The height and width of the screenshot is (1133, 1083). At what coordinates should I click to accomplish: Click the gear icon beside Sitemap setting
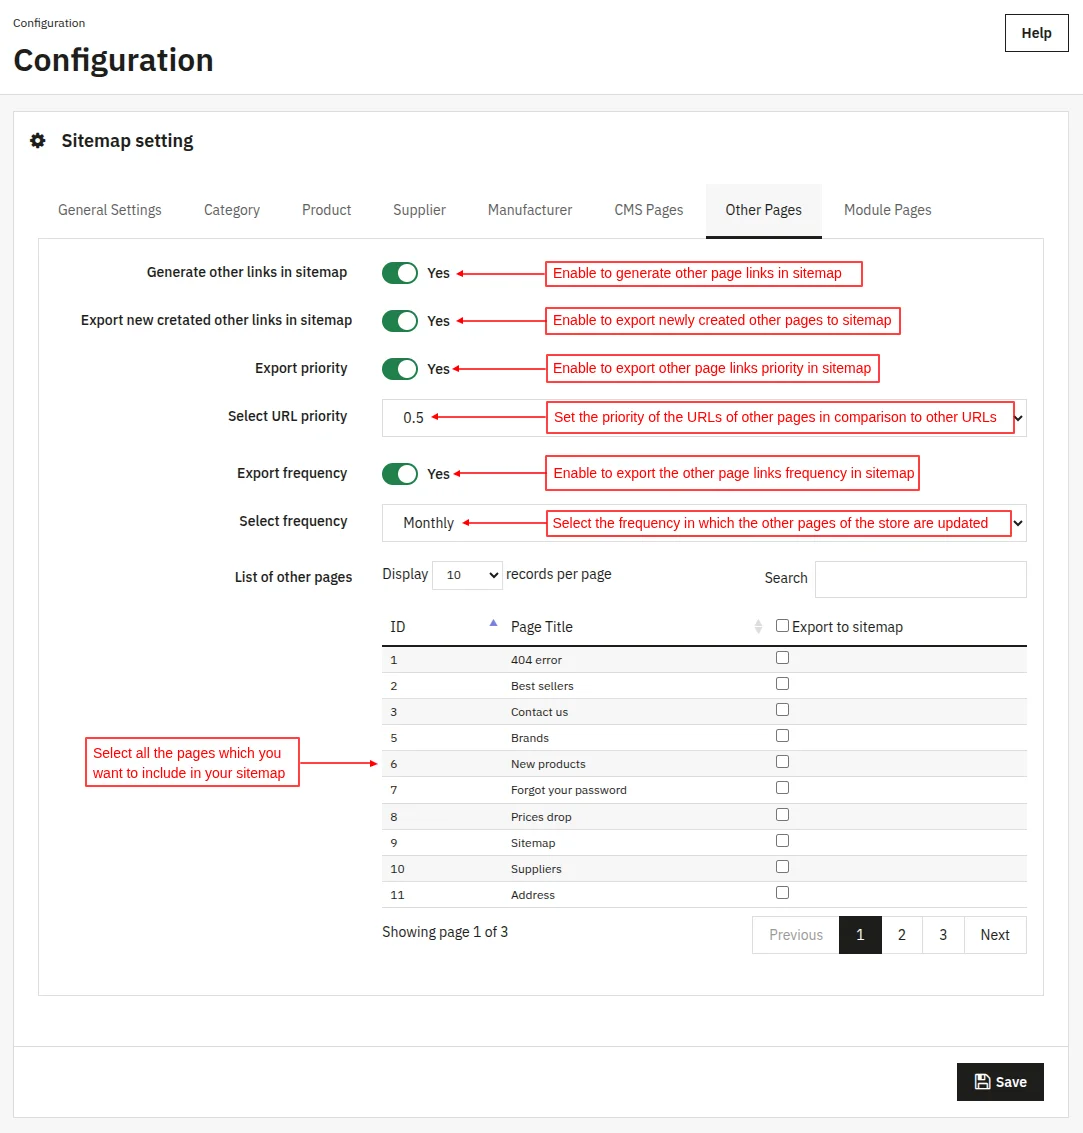(38, 140)
